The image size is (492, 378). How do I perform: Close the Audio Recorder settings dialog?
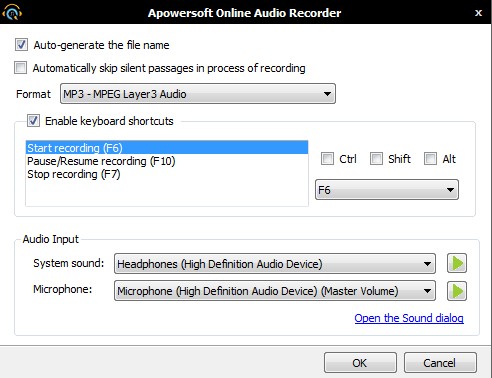point(478,13)
